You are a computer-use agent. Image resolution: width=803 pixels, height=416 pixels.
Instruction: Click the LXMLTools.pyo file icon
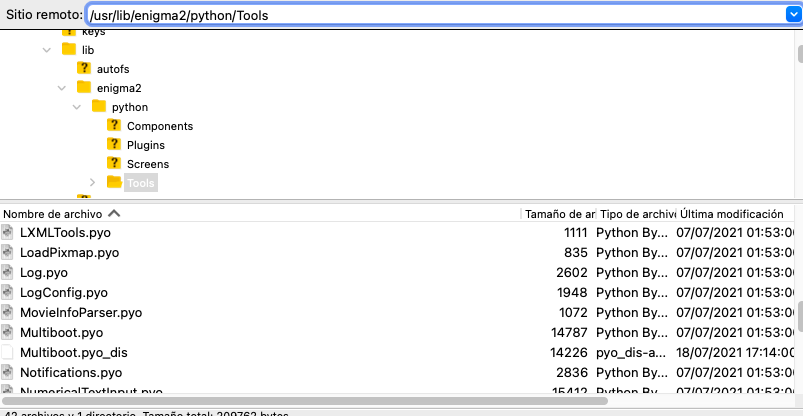[8, 232]
